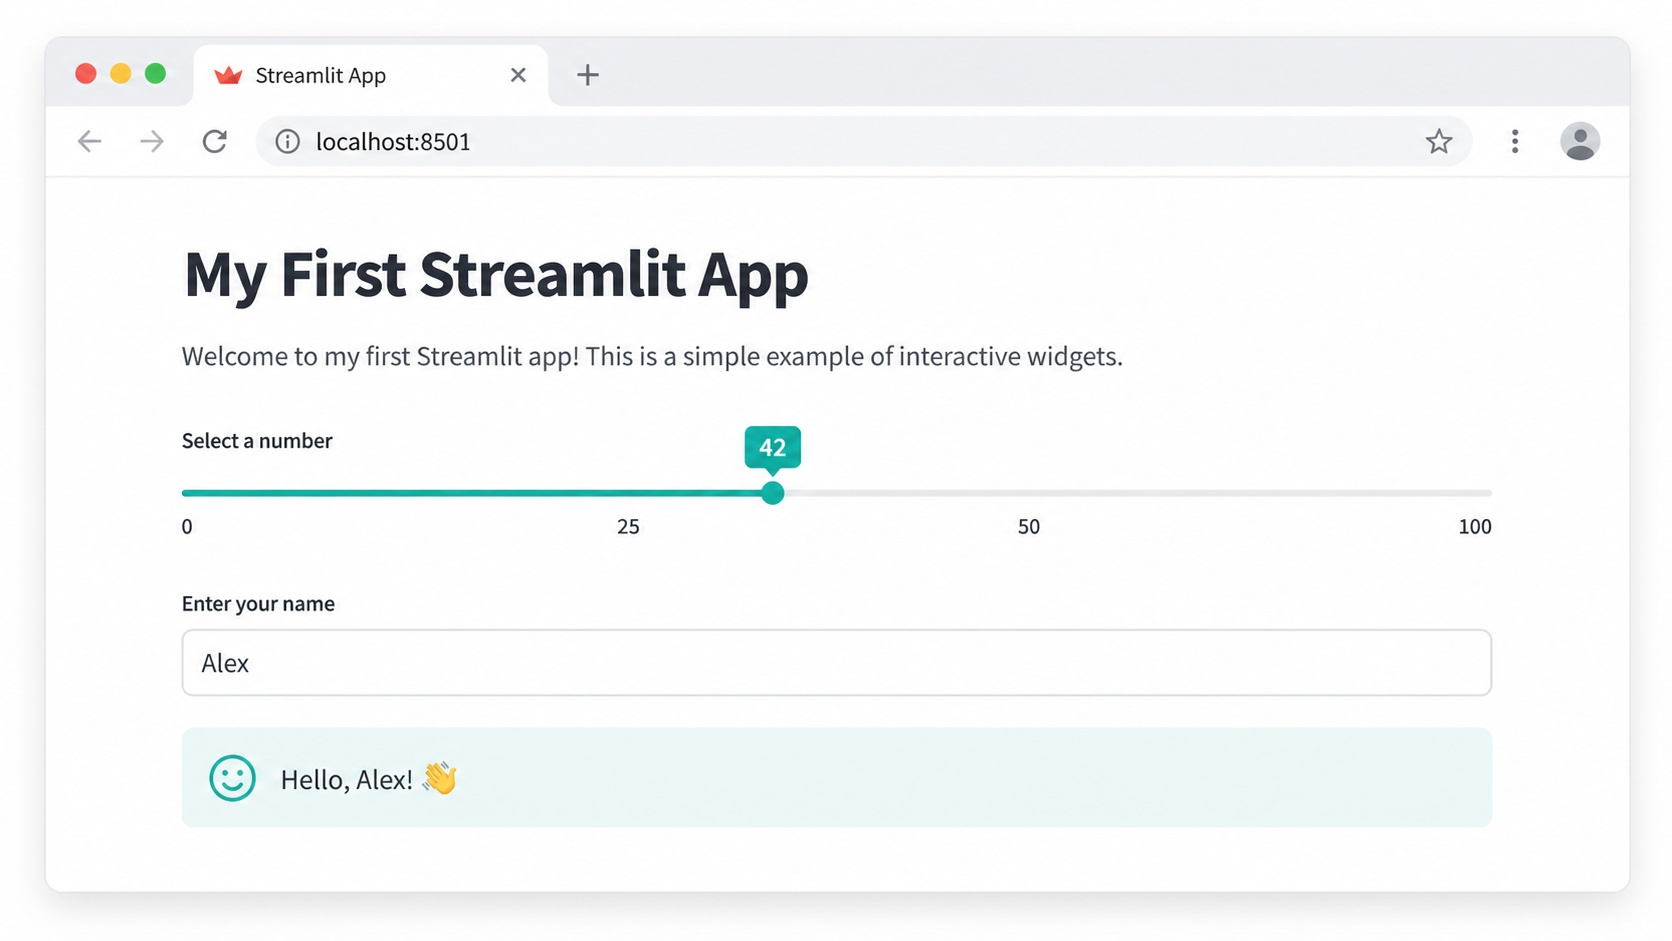Click the localhost:8501 address bar
The height and width of the screenshot is (941, 1672).
pyautogui.click(x=864, y=141)
